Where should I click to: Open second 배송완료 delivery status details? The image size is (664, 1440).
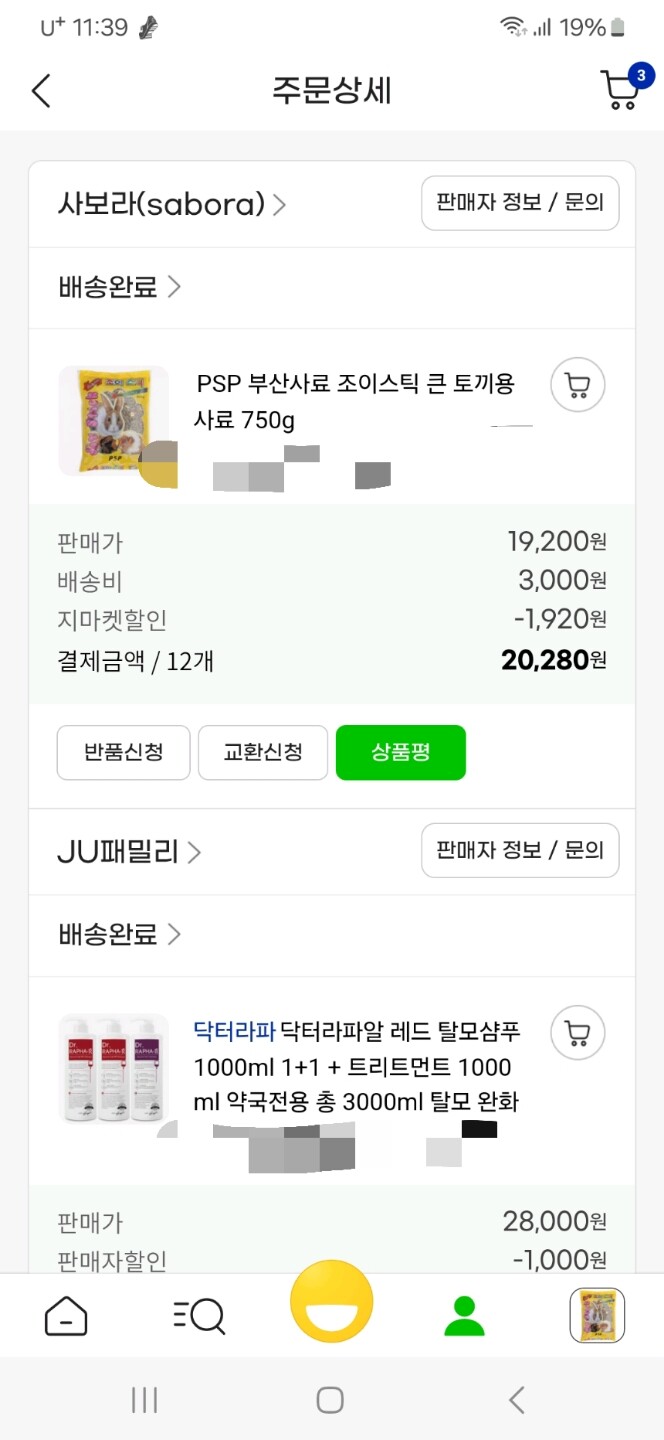[x=120, y=935]
